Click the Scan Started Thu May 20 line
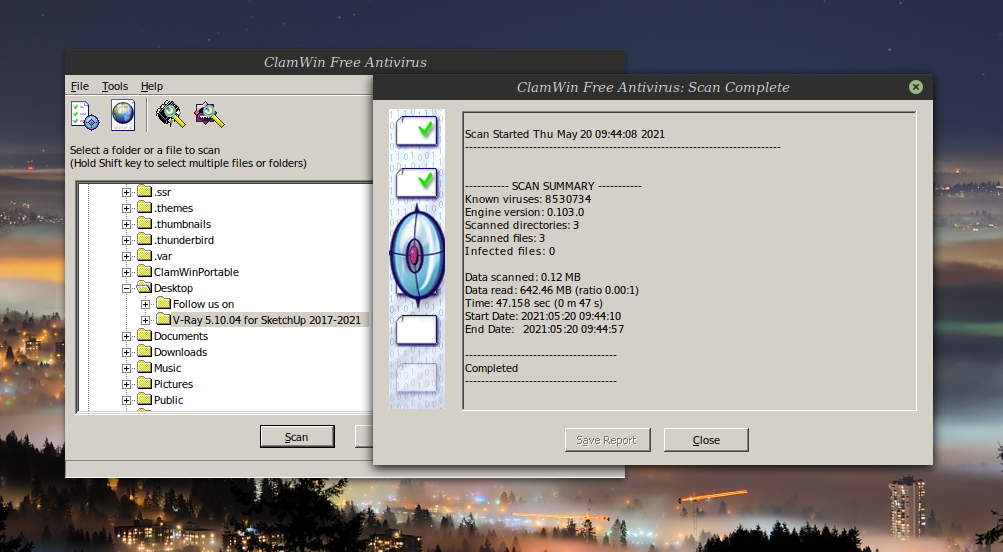Viewport: 1003px width, 552px height. (565, 134)
